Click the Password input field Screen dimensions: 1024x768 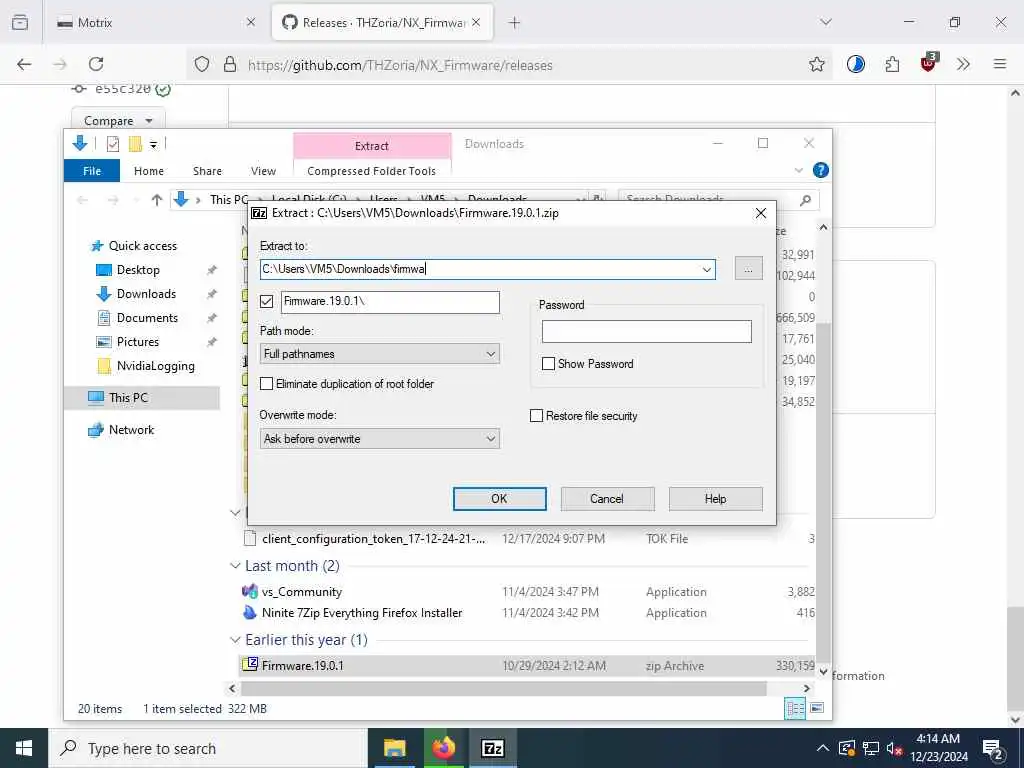tap(647, 331)
